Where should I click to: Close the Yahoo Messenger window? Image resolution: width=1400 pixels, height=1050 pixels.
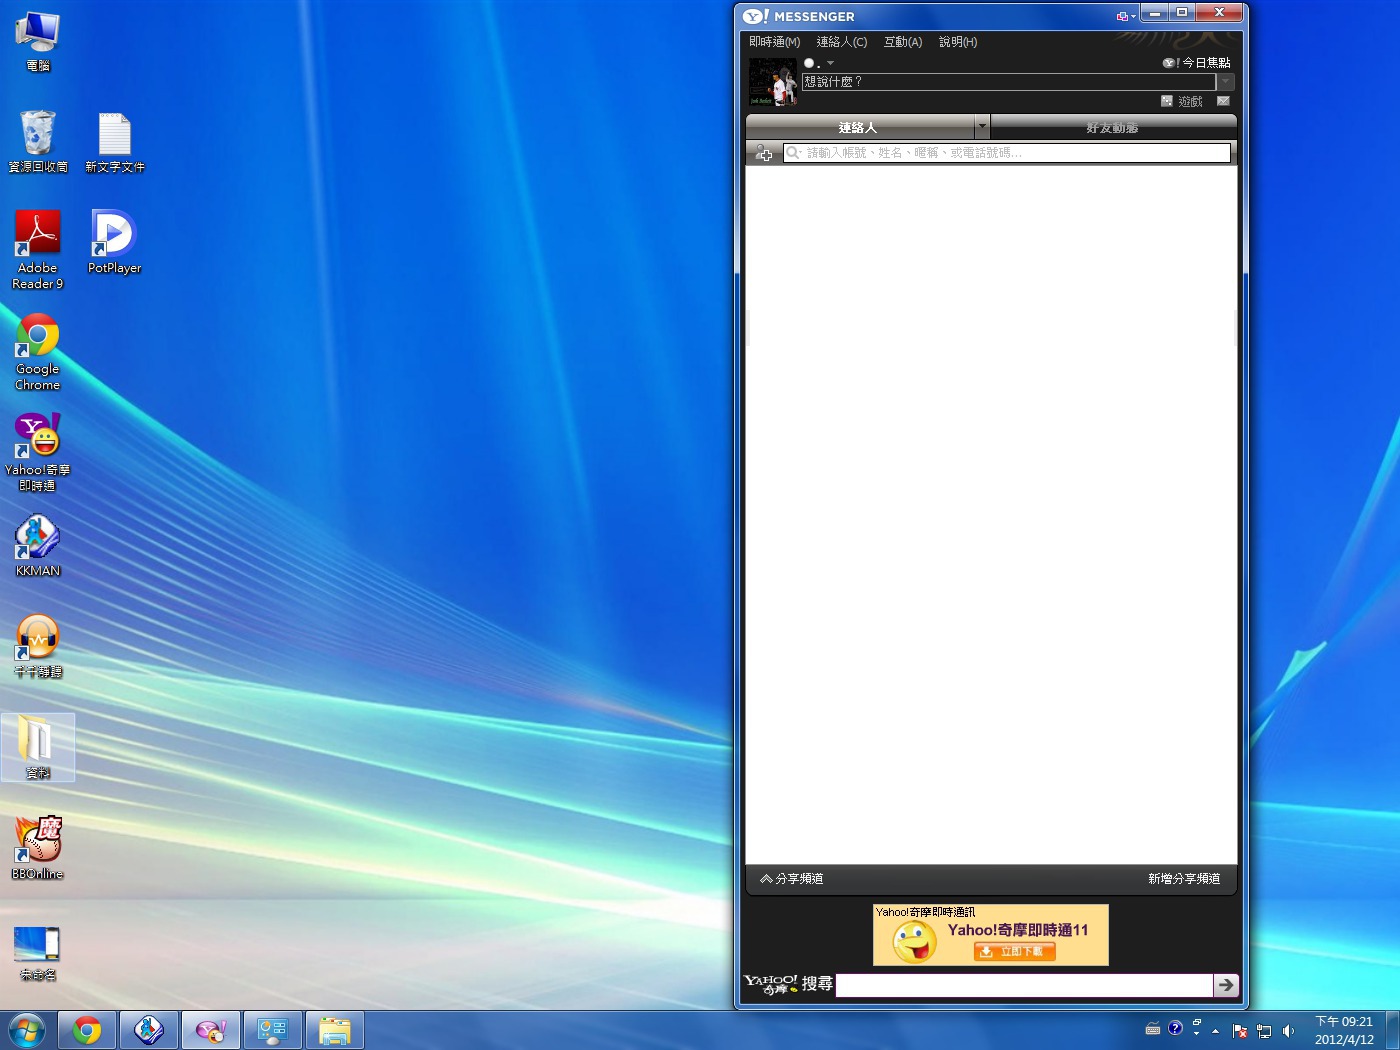coord(1219,13)
